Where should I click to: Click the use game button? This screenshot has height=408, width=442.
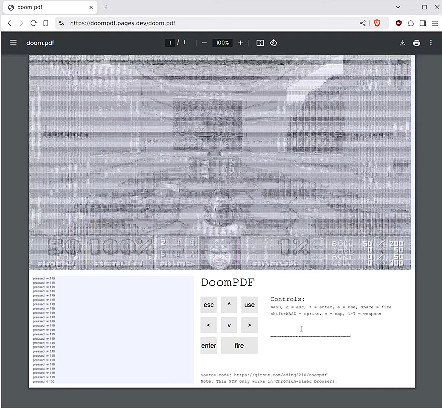[249, 305]
